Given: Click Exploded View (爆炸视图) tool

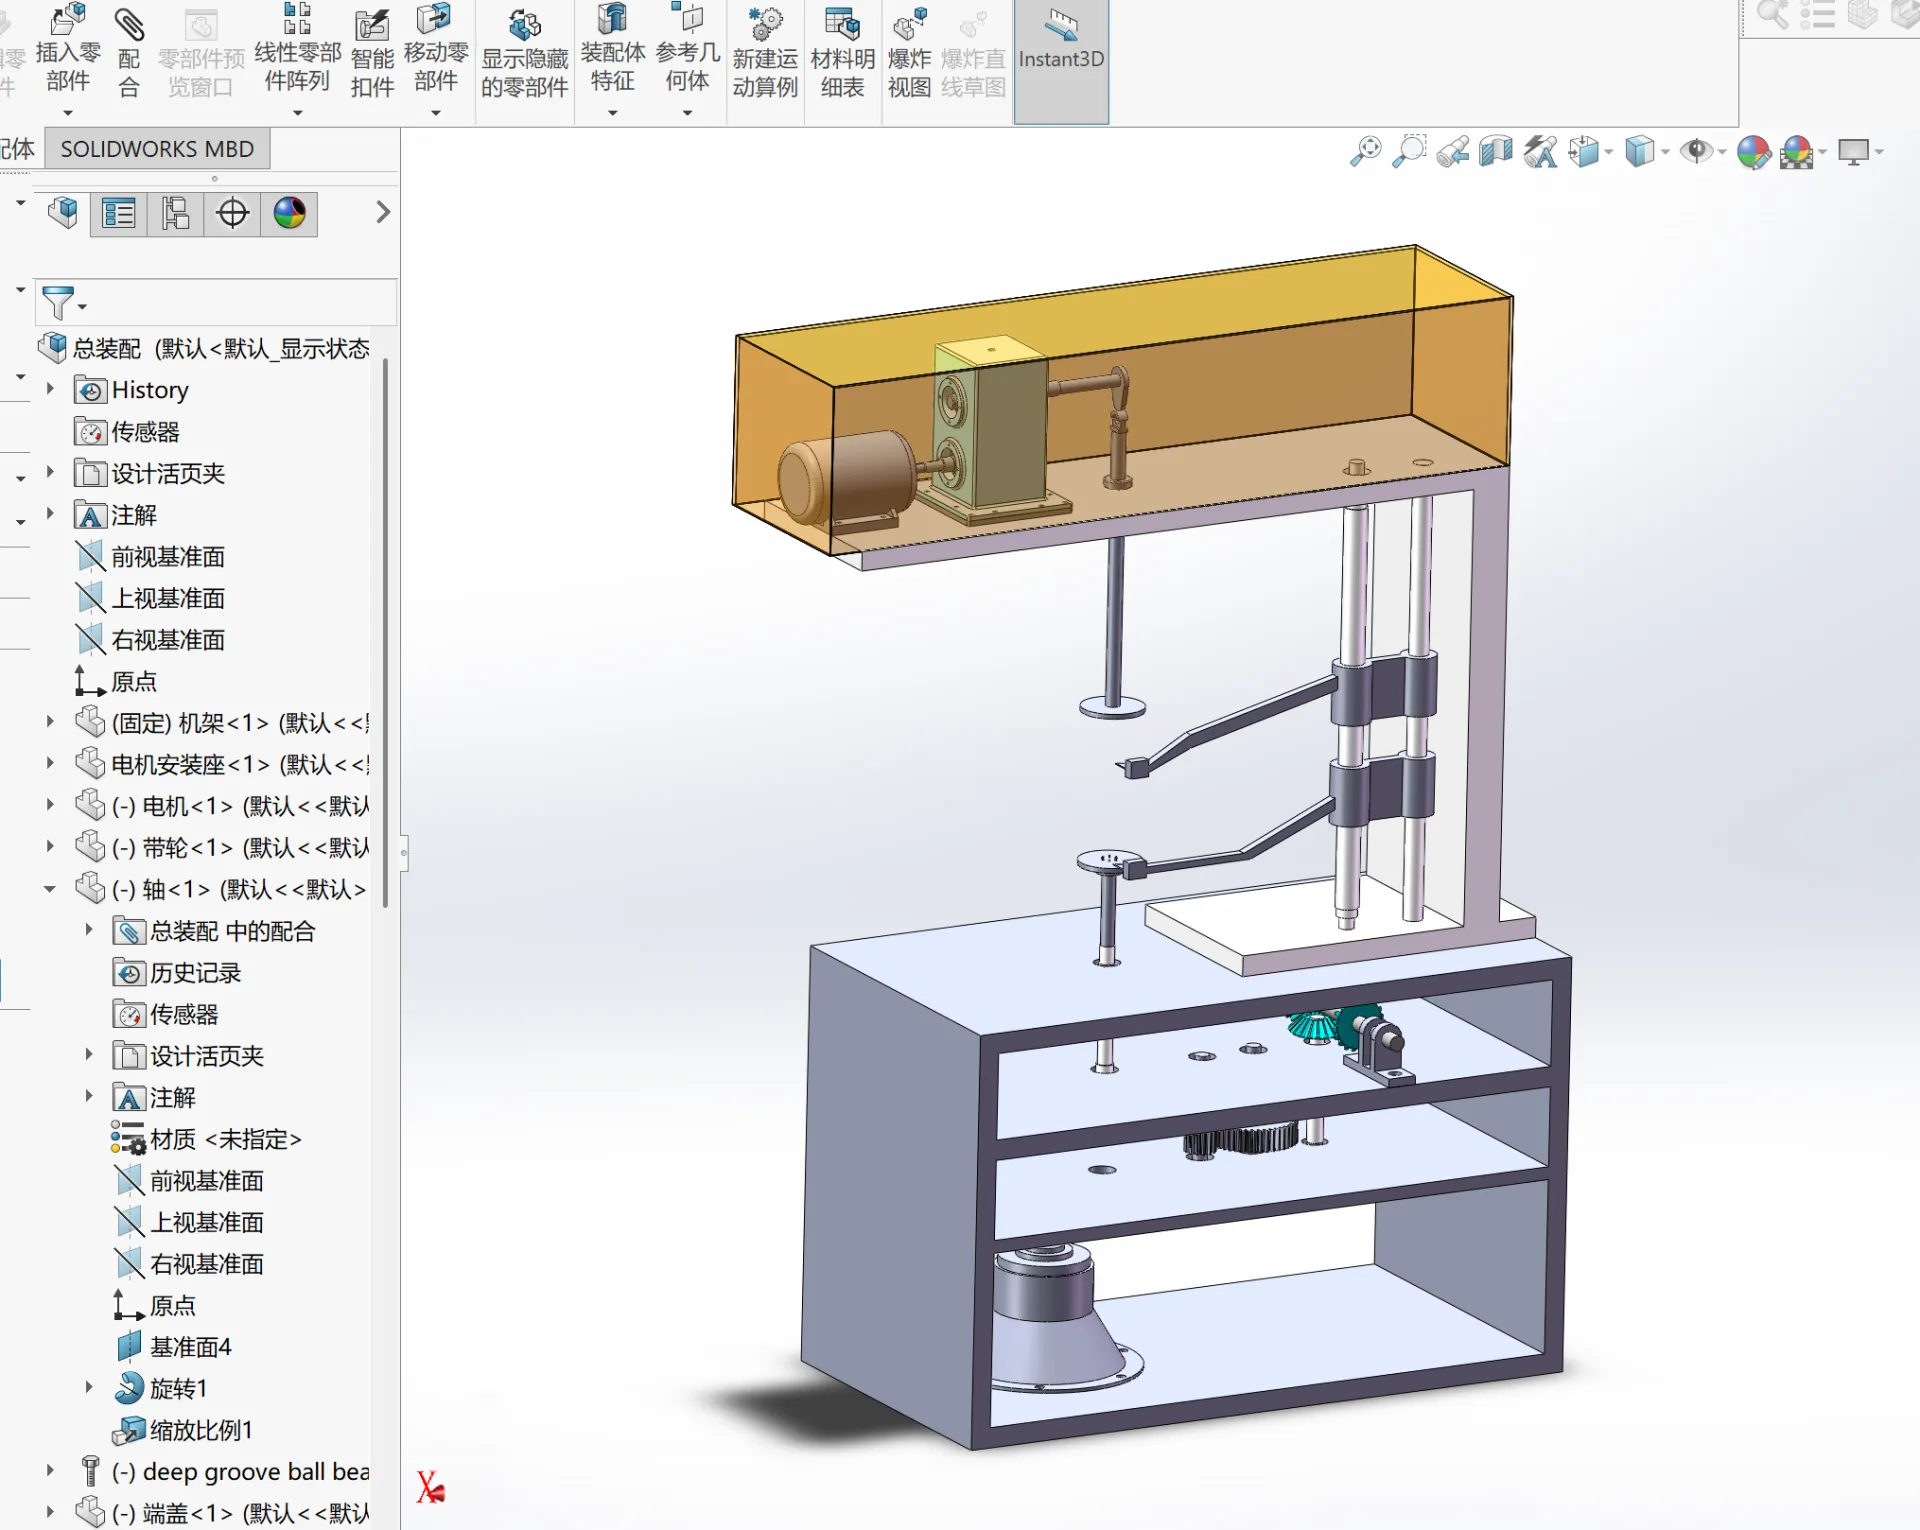Looking at the screenshot, I should click(909, 55).
